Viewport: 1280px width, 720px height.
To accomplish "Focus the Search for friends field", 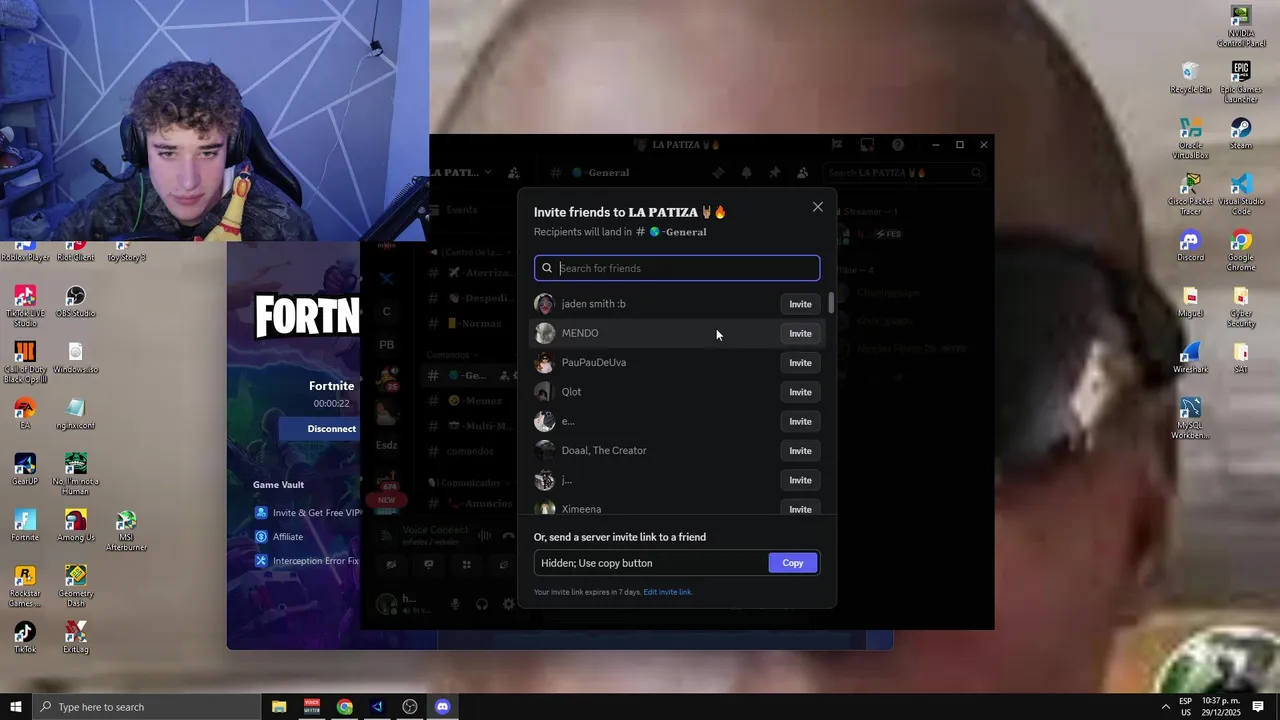I will 677,268.
